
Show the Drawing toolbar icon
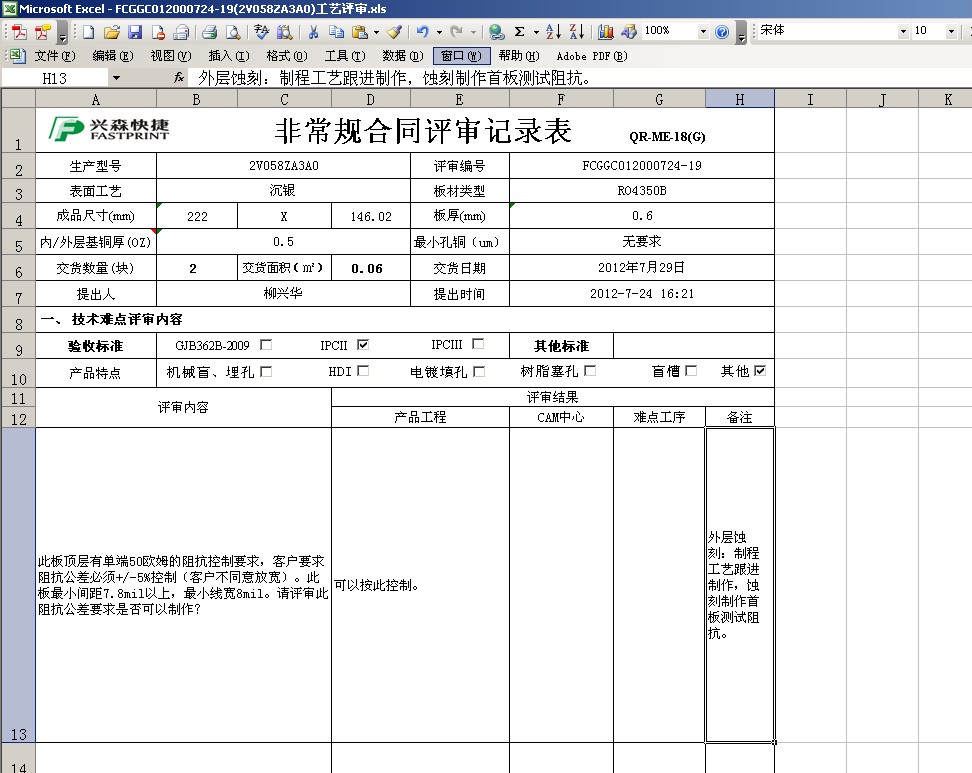[629, 32]
